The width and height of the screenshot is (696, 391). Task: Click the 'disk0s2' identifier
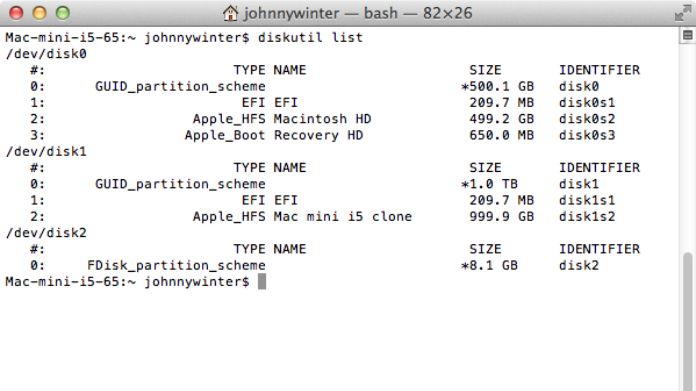pos(587,118)
